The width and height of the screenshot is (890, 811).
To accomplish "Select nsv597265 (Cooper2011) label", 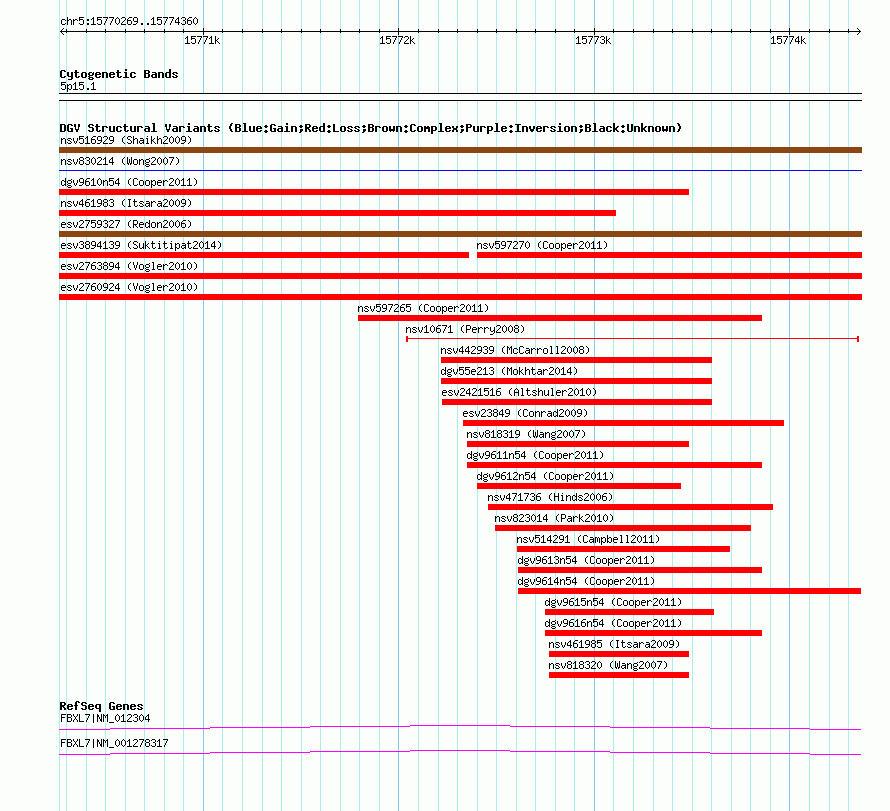I will (x=423, y=308).
